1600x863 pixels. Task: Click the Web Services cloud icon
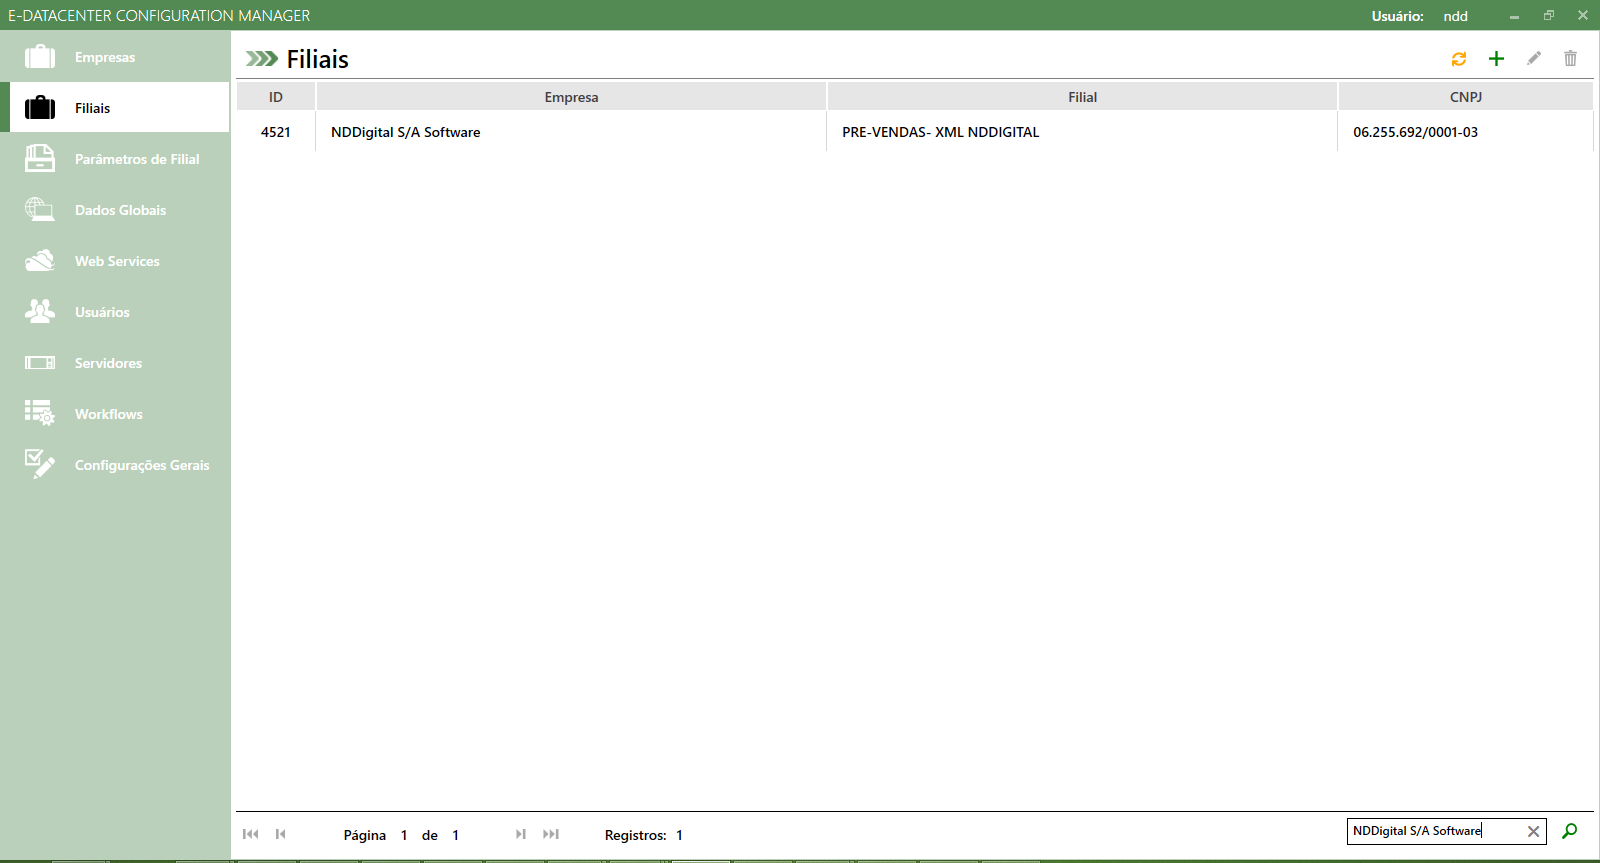coord(40,261)
